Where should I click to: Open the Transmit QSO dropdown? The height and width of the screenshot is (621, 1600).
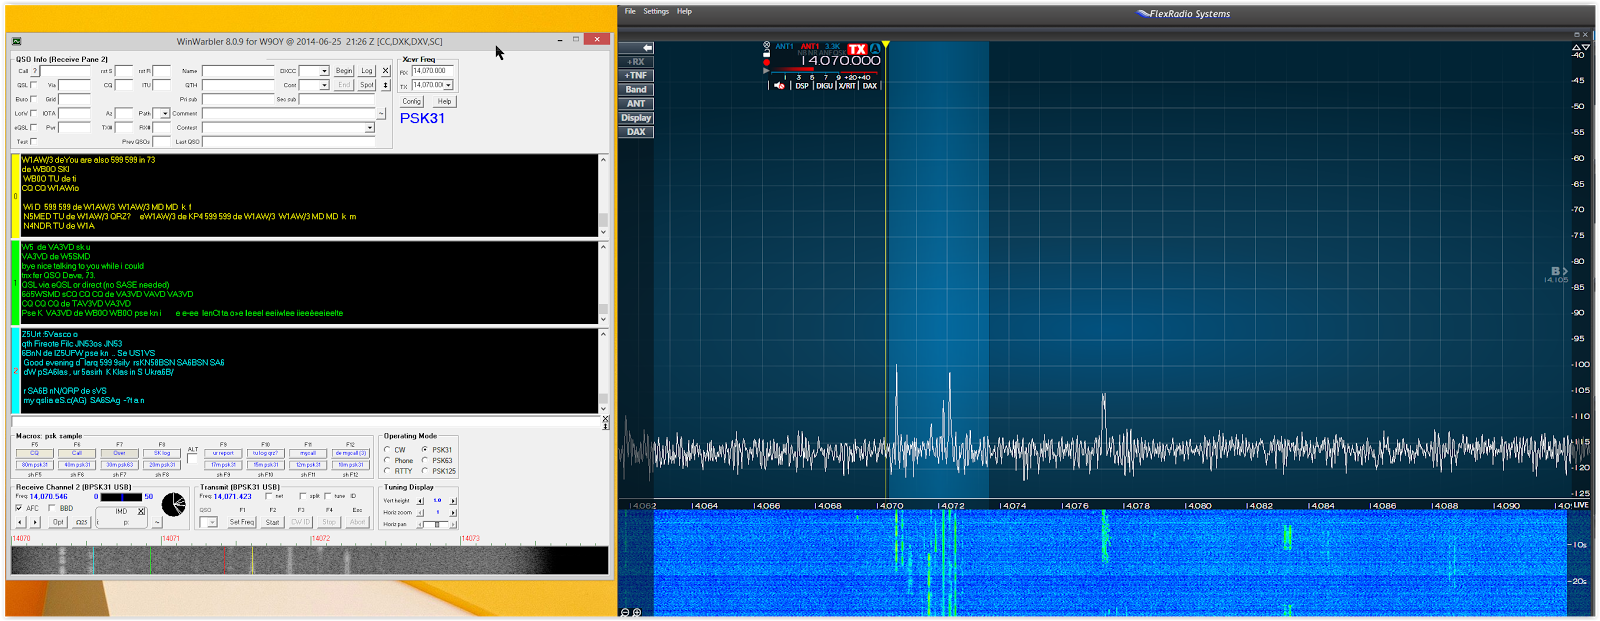(x=212, y=522)
